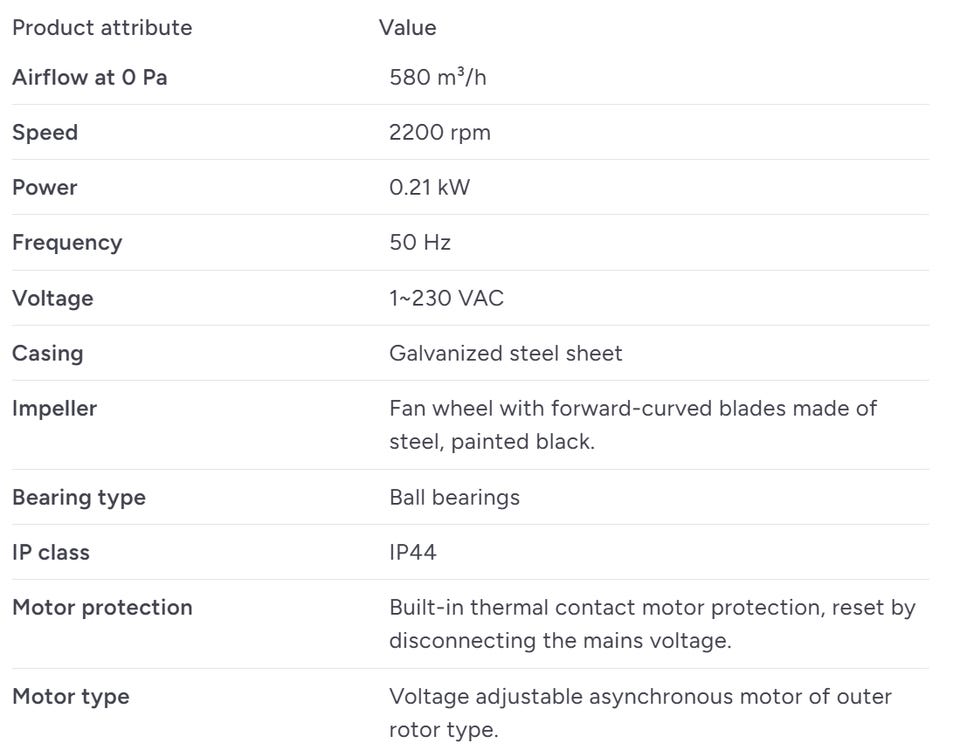This screenshot has height=750, width=960.
Task: Click the forward-curved blades description
Action: [x=633, y=425]
